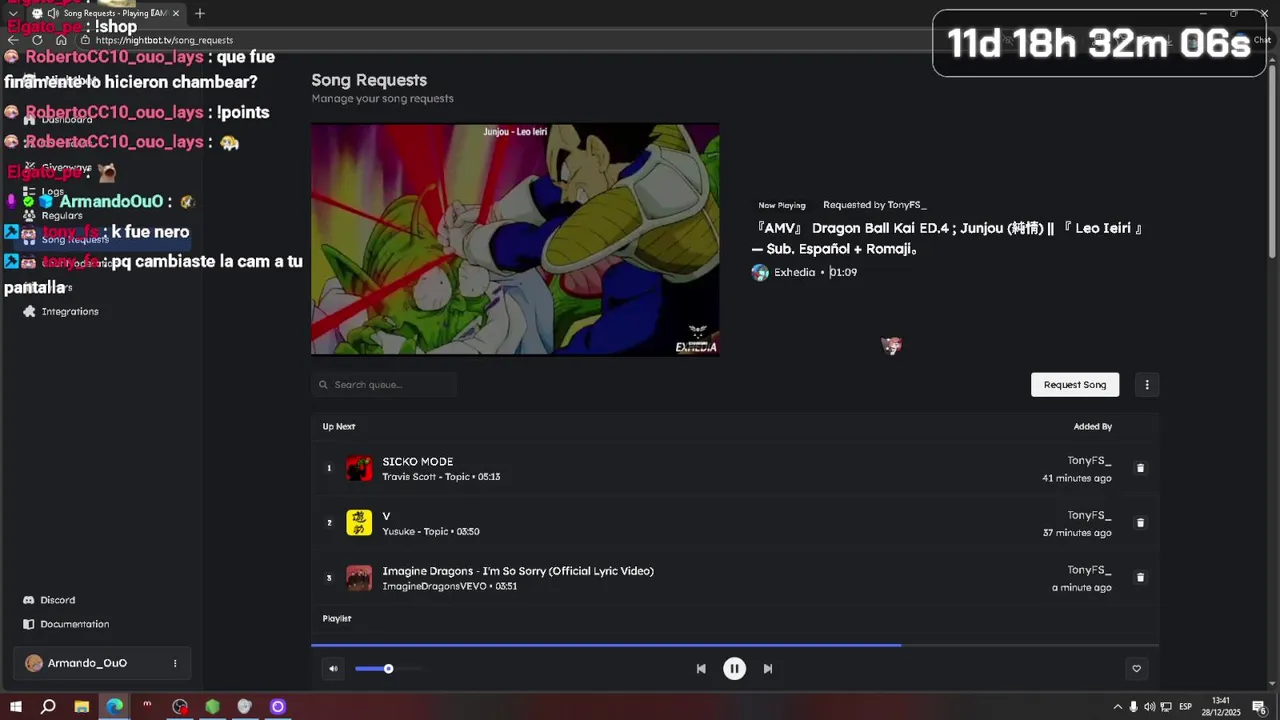The height and width of the screenshot is (720, 1280).
Task: Reload the page with the refresh icon
Action: (x=37, y=40)
